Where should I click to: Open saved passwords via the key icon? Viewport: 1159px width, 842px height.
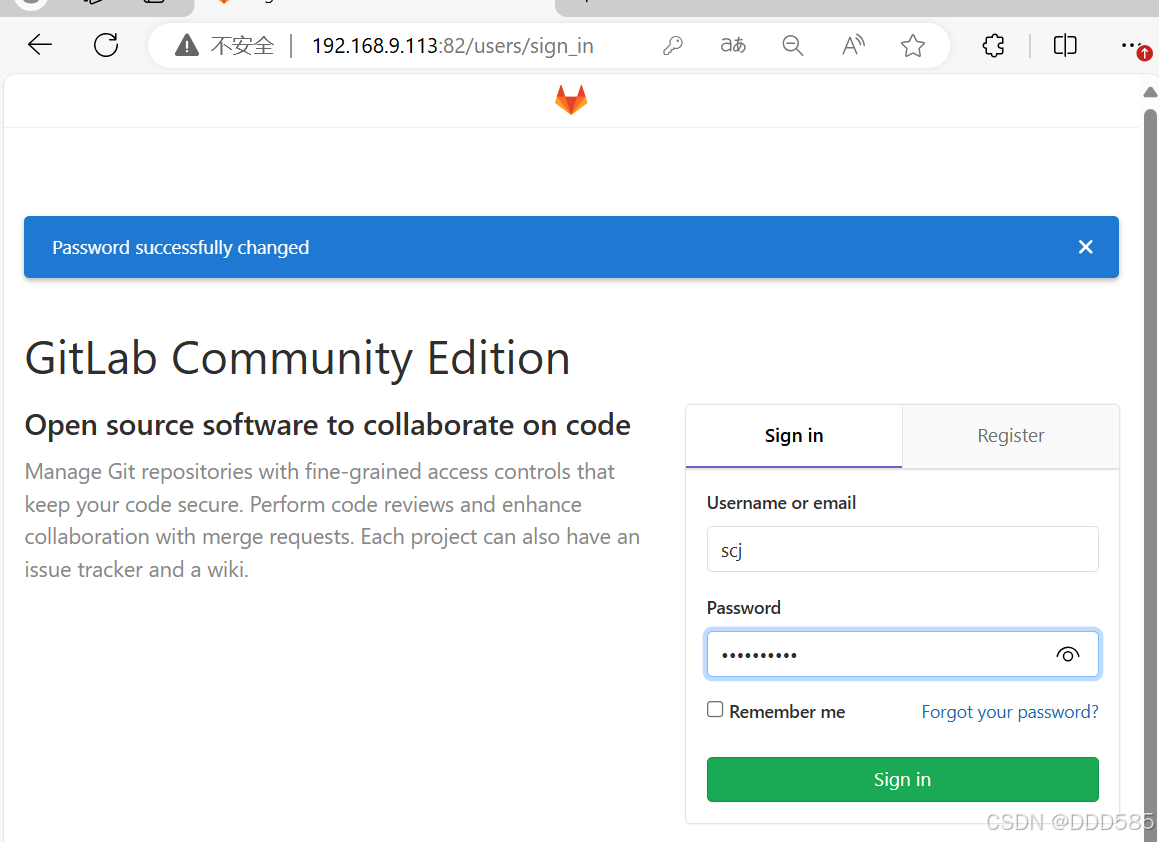673,46
